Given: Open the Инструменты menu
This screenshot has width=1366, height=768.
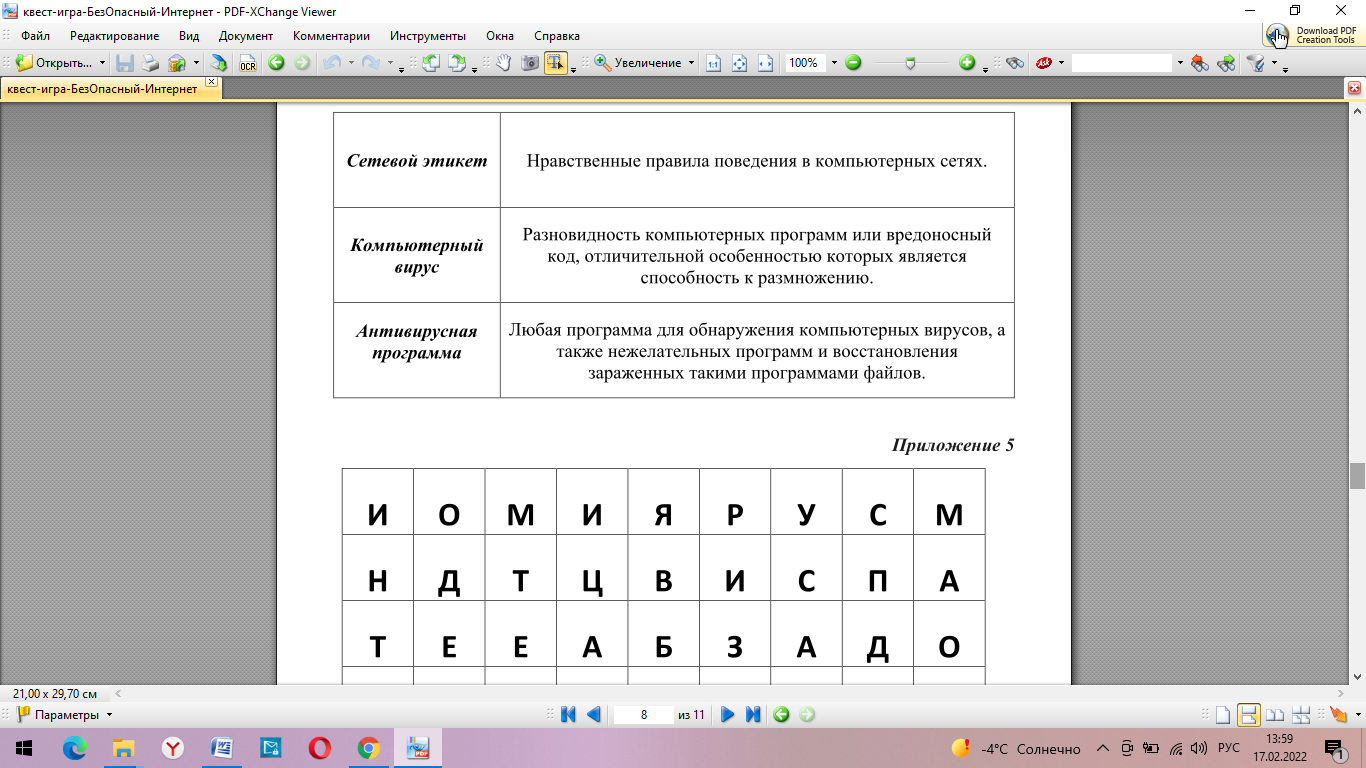Looking at the screenshot, I should click(x=427, y=36).
